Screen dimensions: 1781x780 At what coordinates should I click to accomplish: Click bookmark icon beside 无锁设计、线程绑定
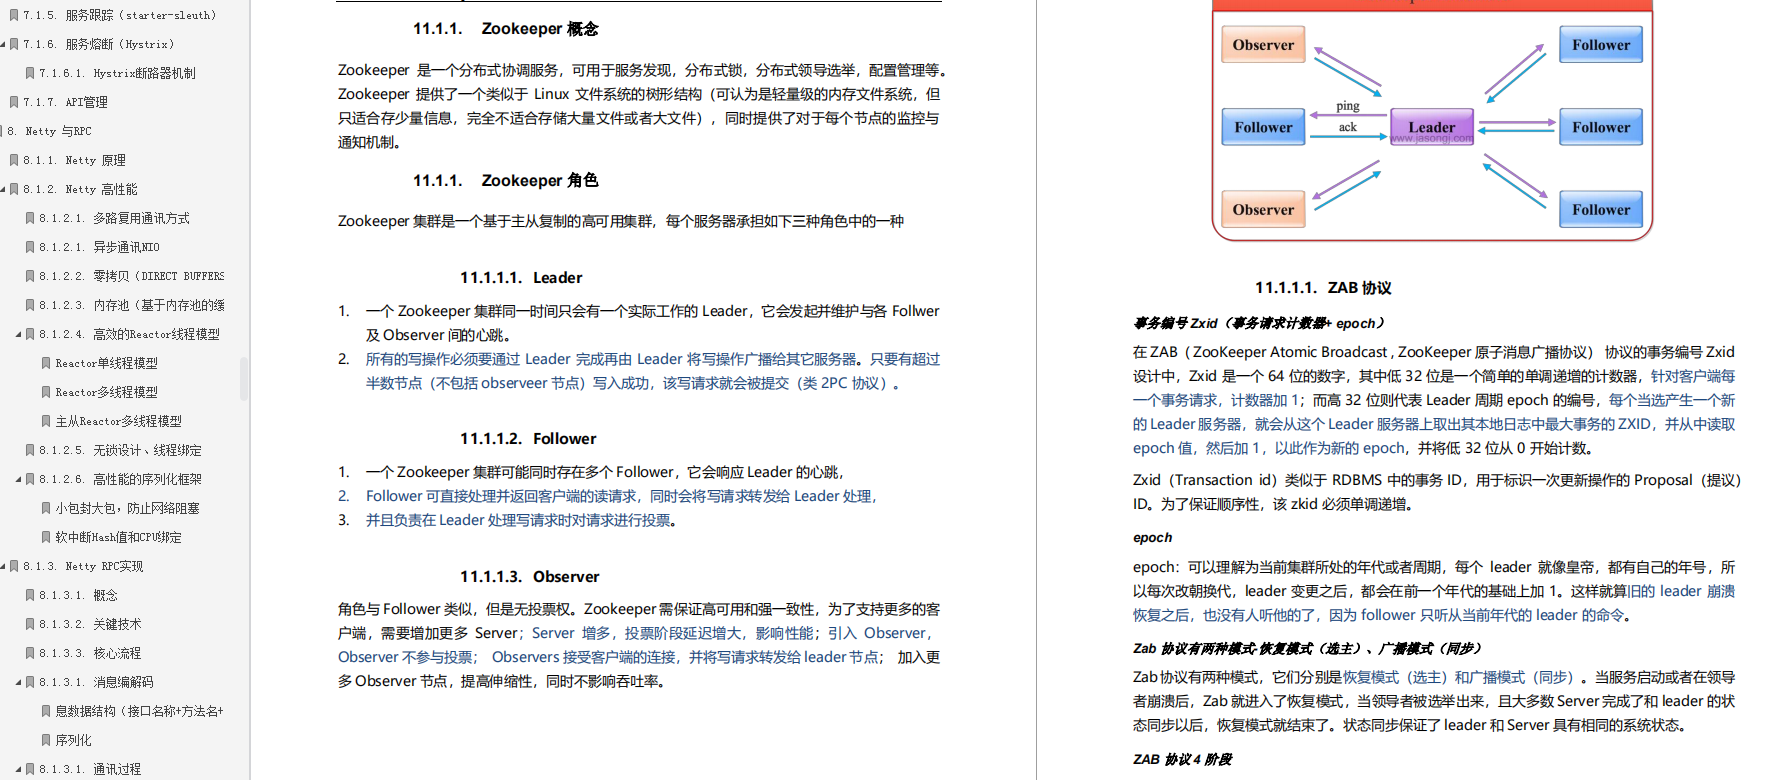(30, 450)
